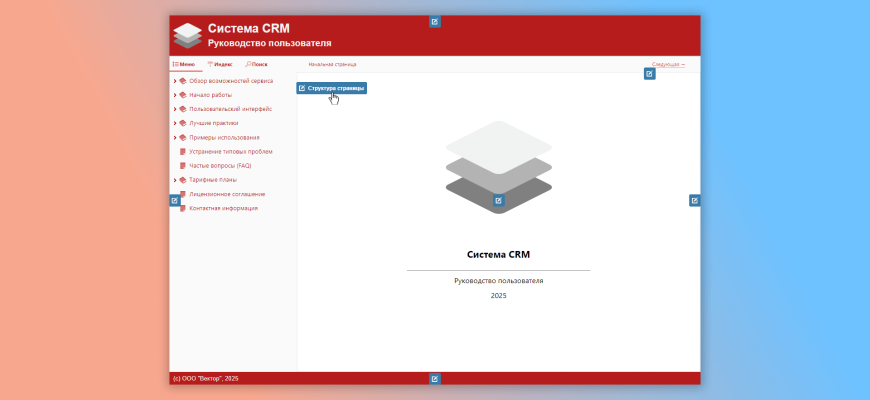Open the Поиск tab
870x400 pixels.
click(x=256, y=64)
